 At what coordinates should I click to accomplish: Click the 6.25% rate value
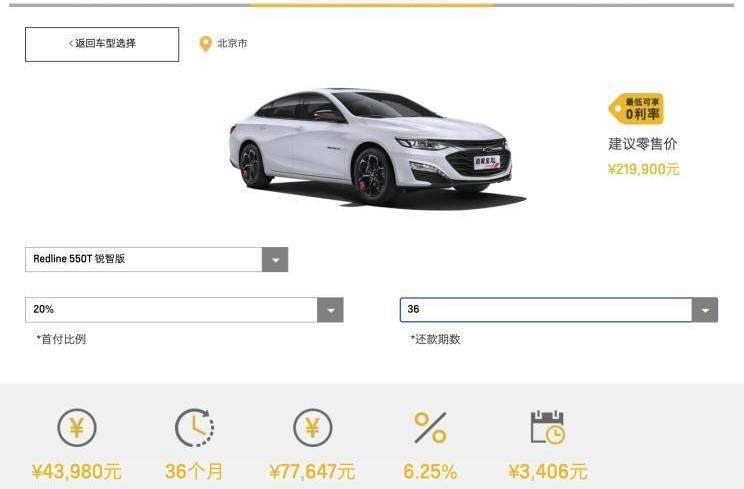tap(430, 471)
